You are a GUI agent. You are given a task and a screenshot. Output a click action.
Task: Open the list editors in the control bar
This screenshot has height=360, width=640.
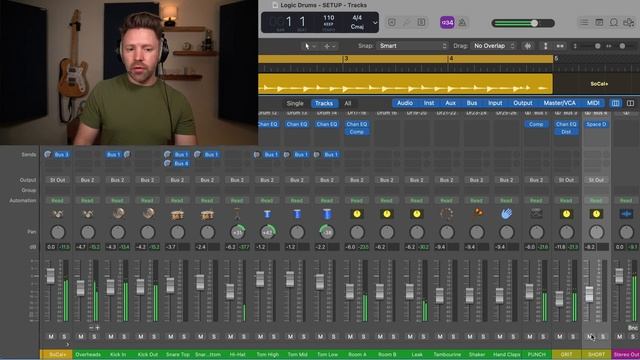(584, 22)
